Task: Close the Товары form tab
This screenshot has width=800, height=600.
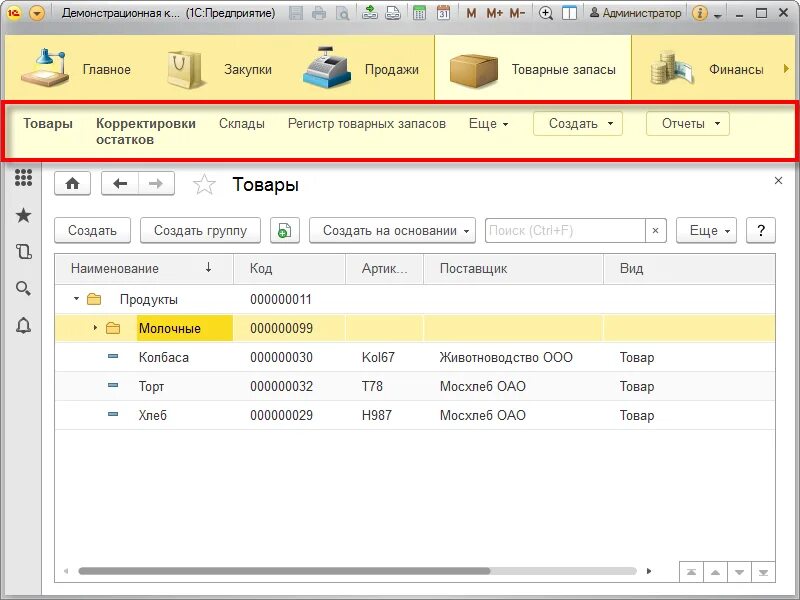Action: [x=779, y=181]
